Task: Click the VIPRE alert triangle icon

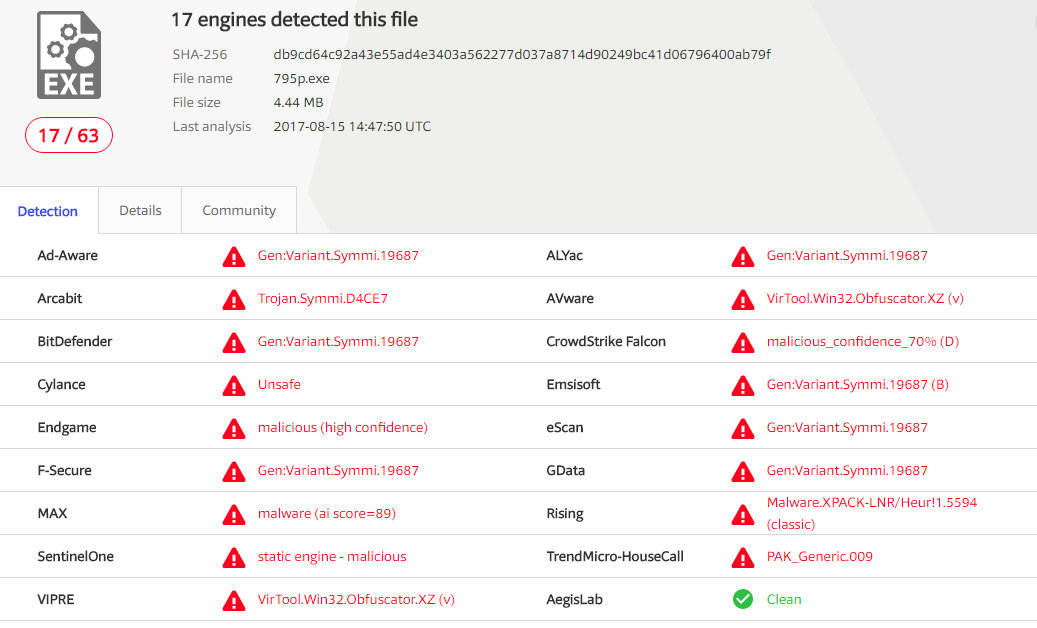Action: click(233, 599)
